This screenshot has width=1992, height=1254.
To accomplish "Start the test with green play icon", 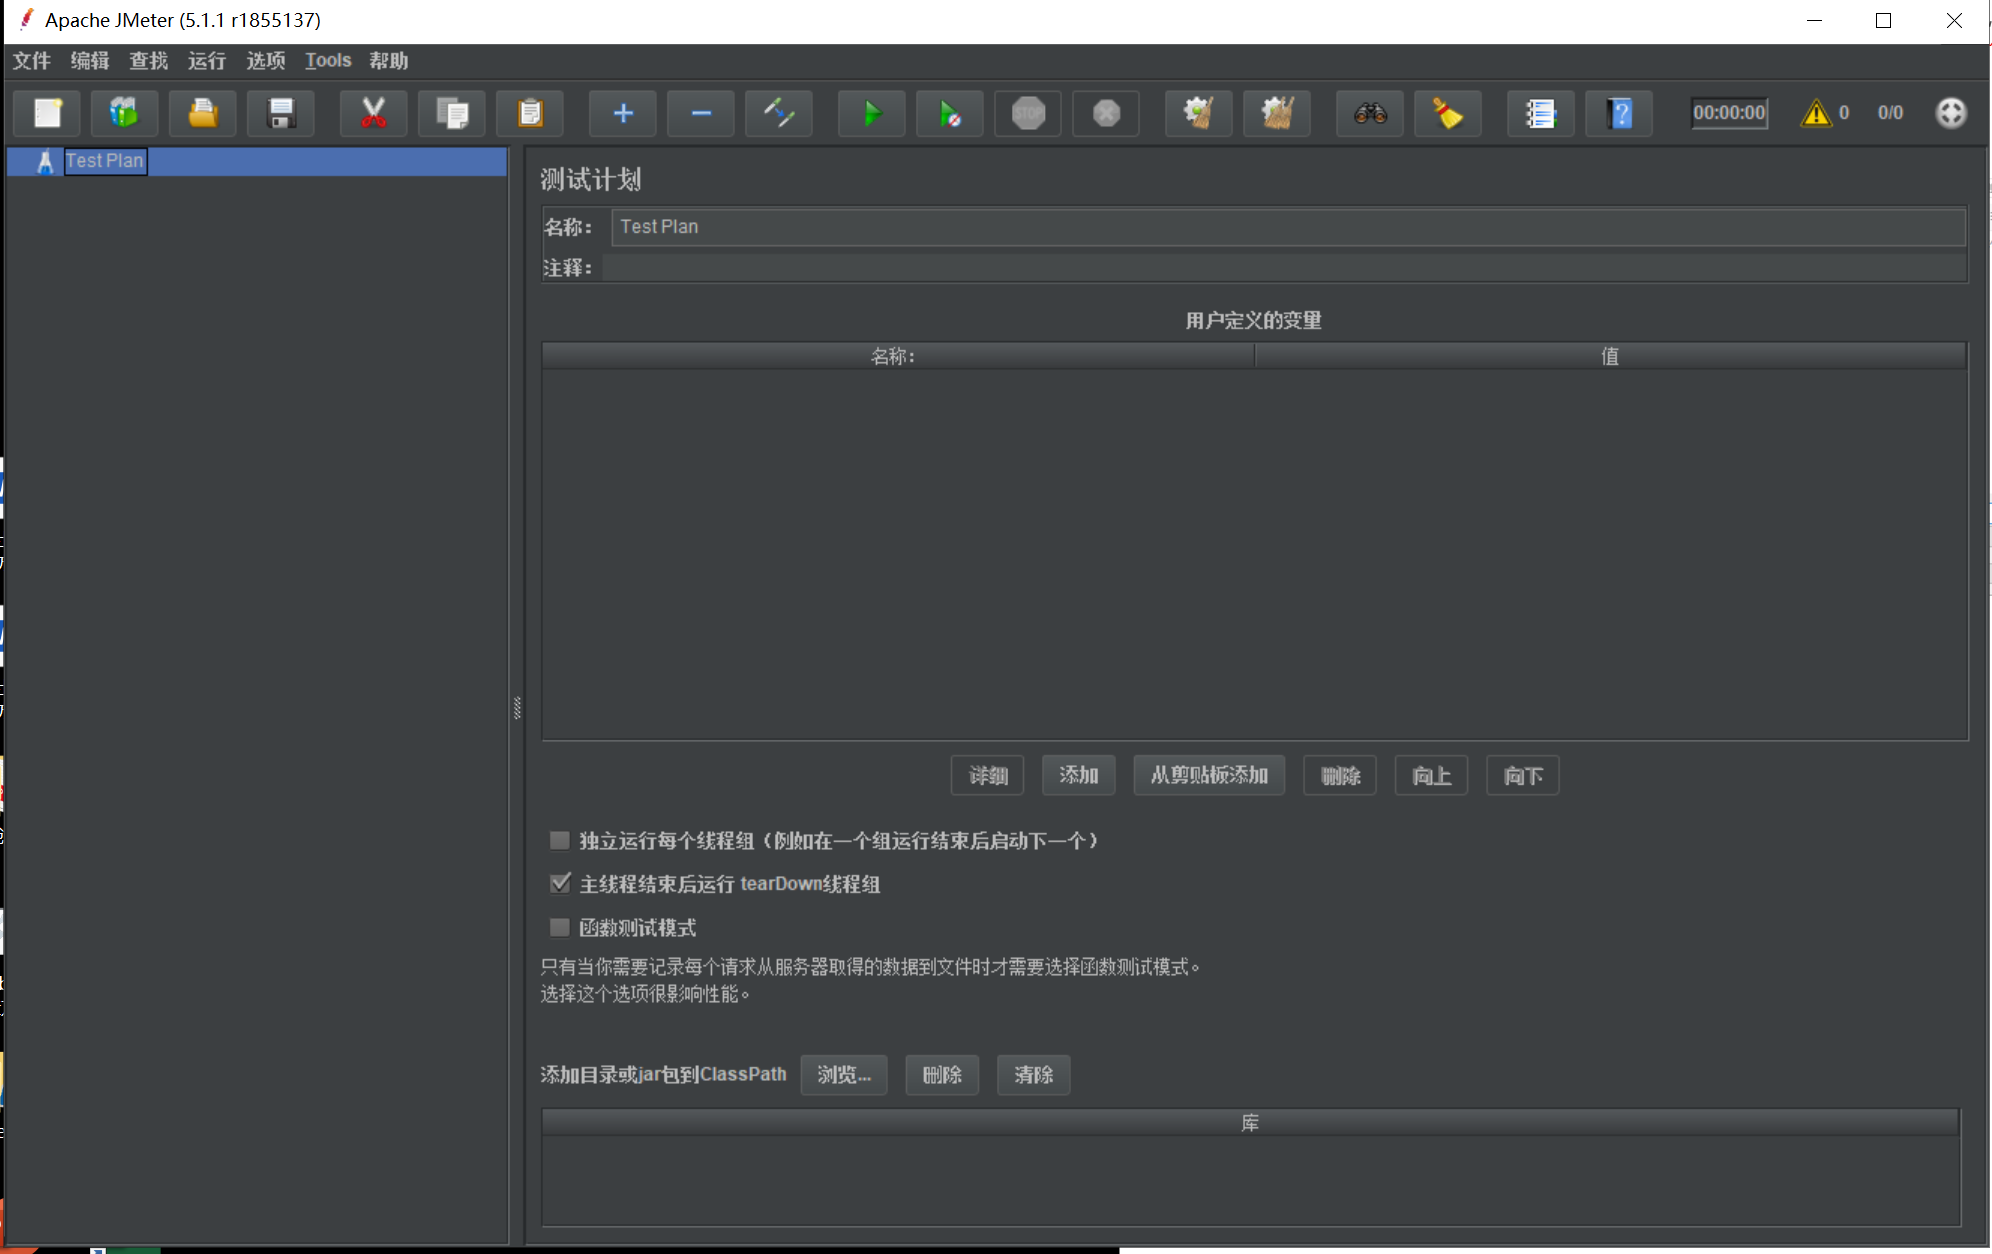I will tap(872, 113).
